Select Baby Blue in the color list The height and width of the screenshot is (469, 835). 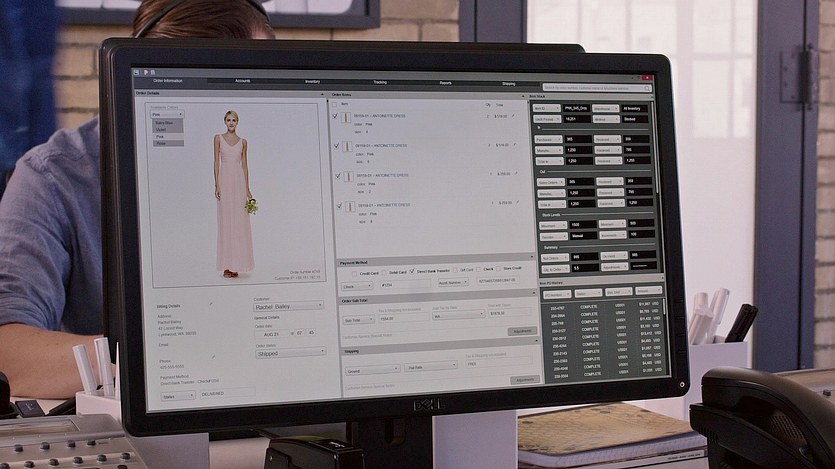coord(168,123)
